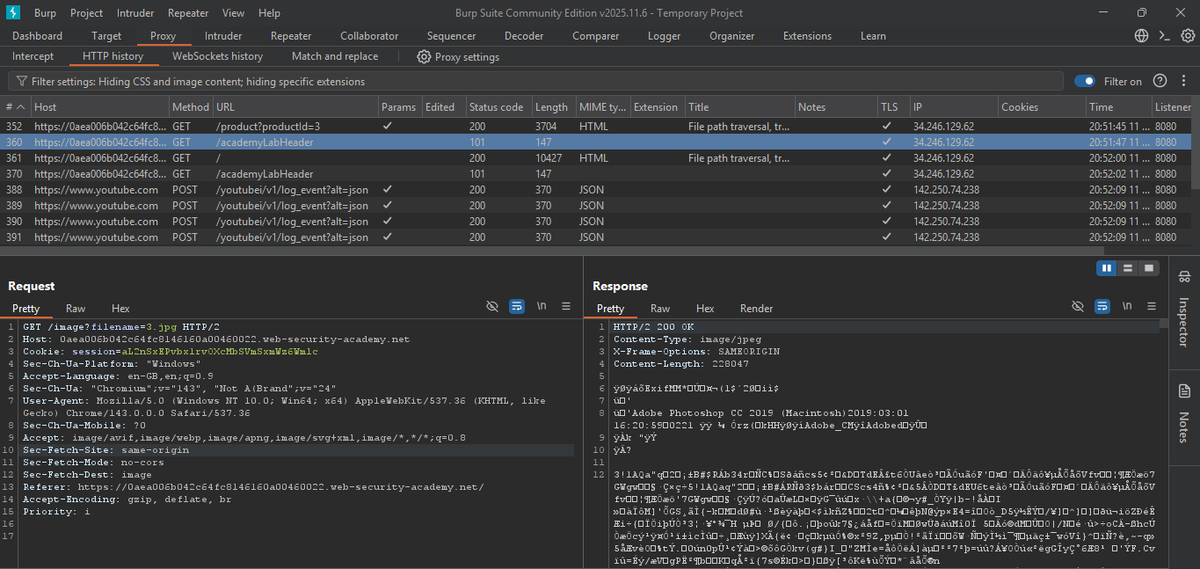
Task: Select stacked layout for the message editors
Action: (1128, 268)
